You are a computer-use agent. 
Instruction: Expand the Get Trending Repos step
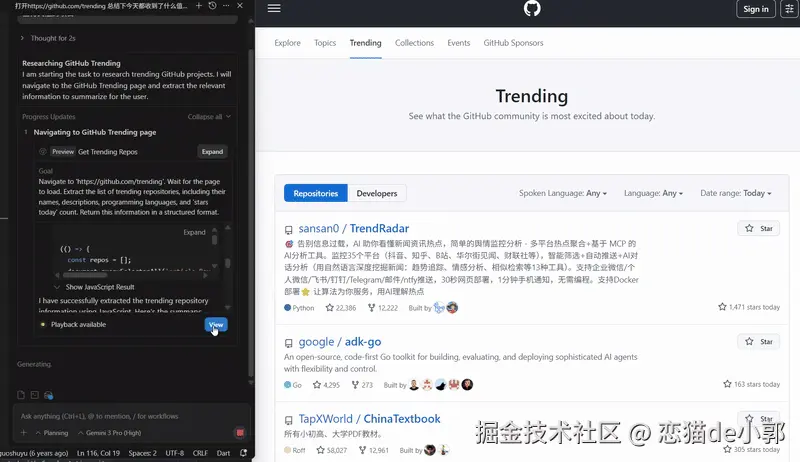212,151
